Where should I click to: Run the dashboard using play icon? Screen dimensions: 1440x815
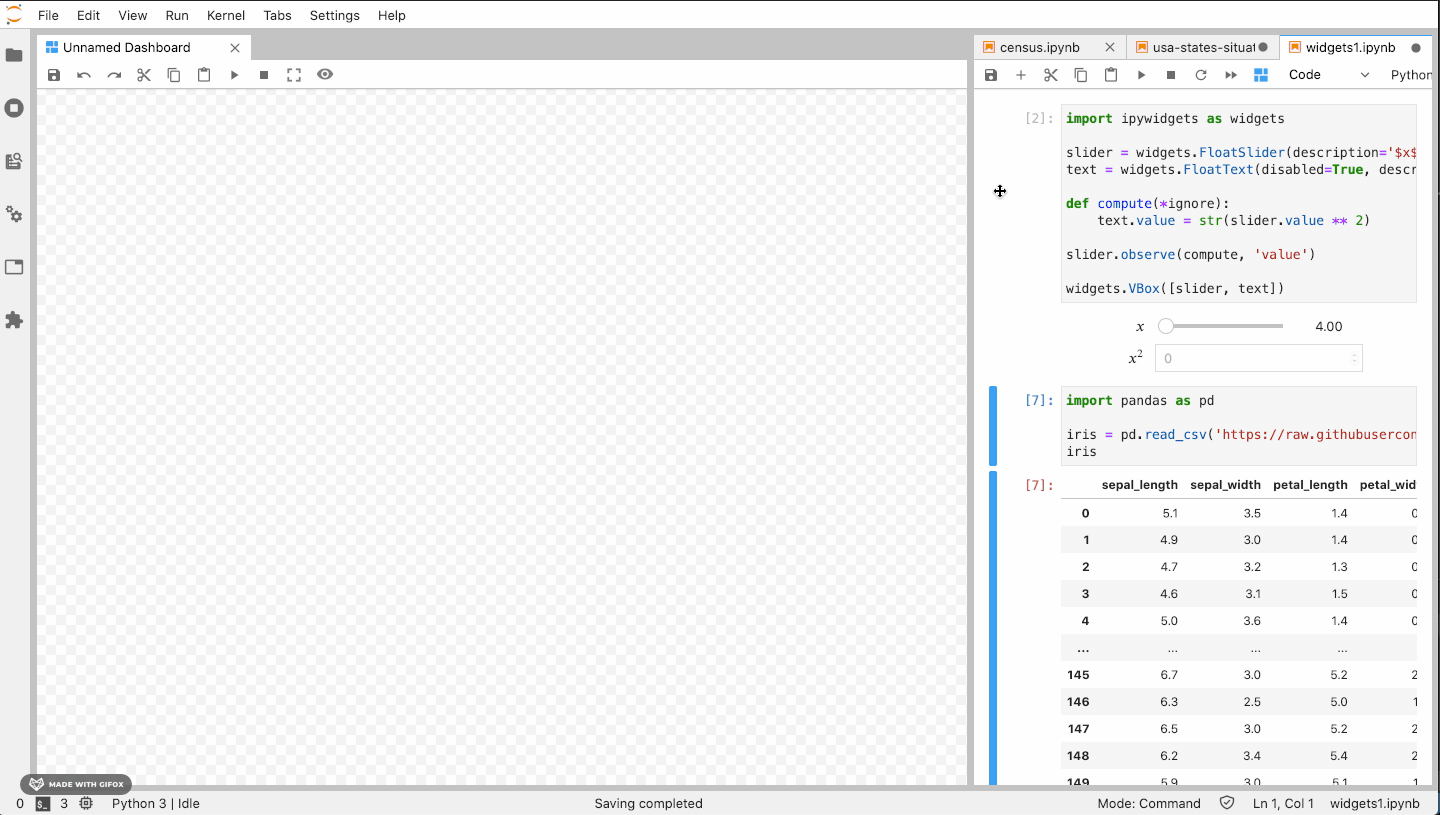(234, 75)
